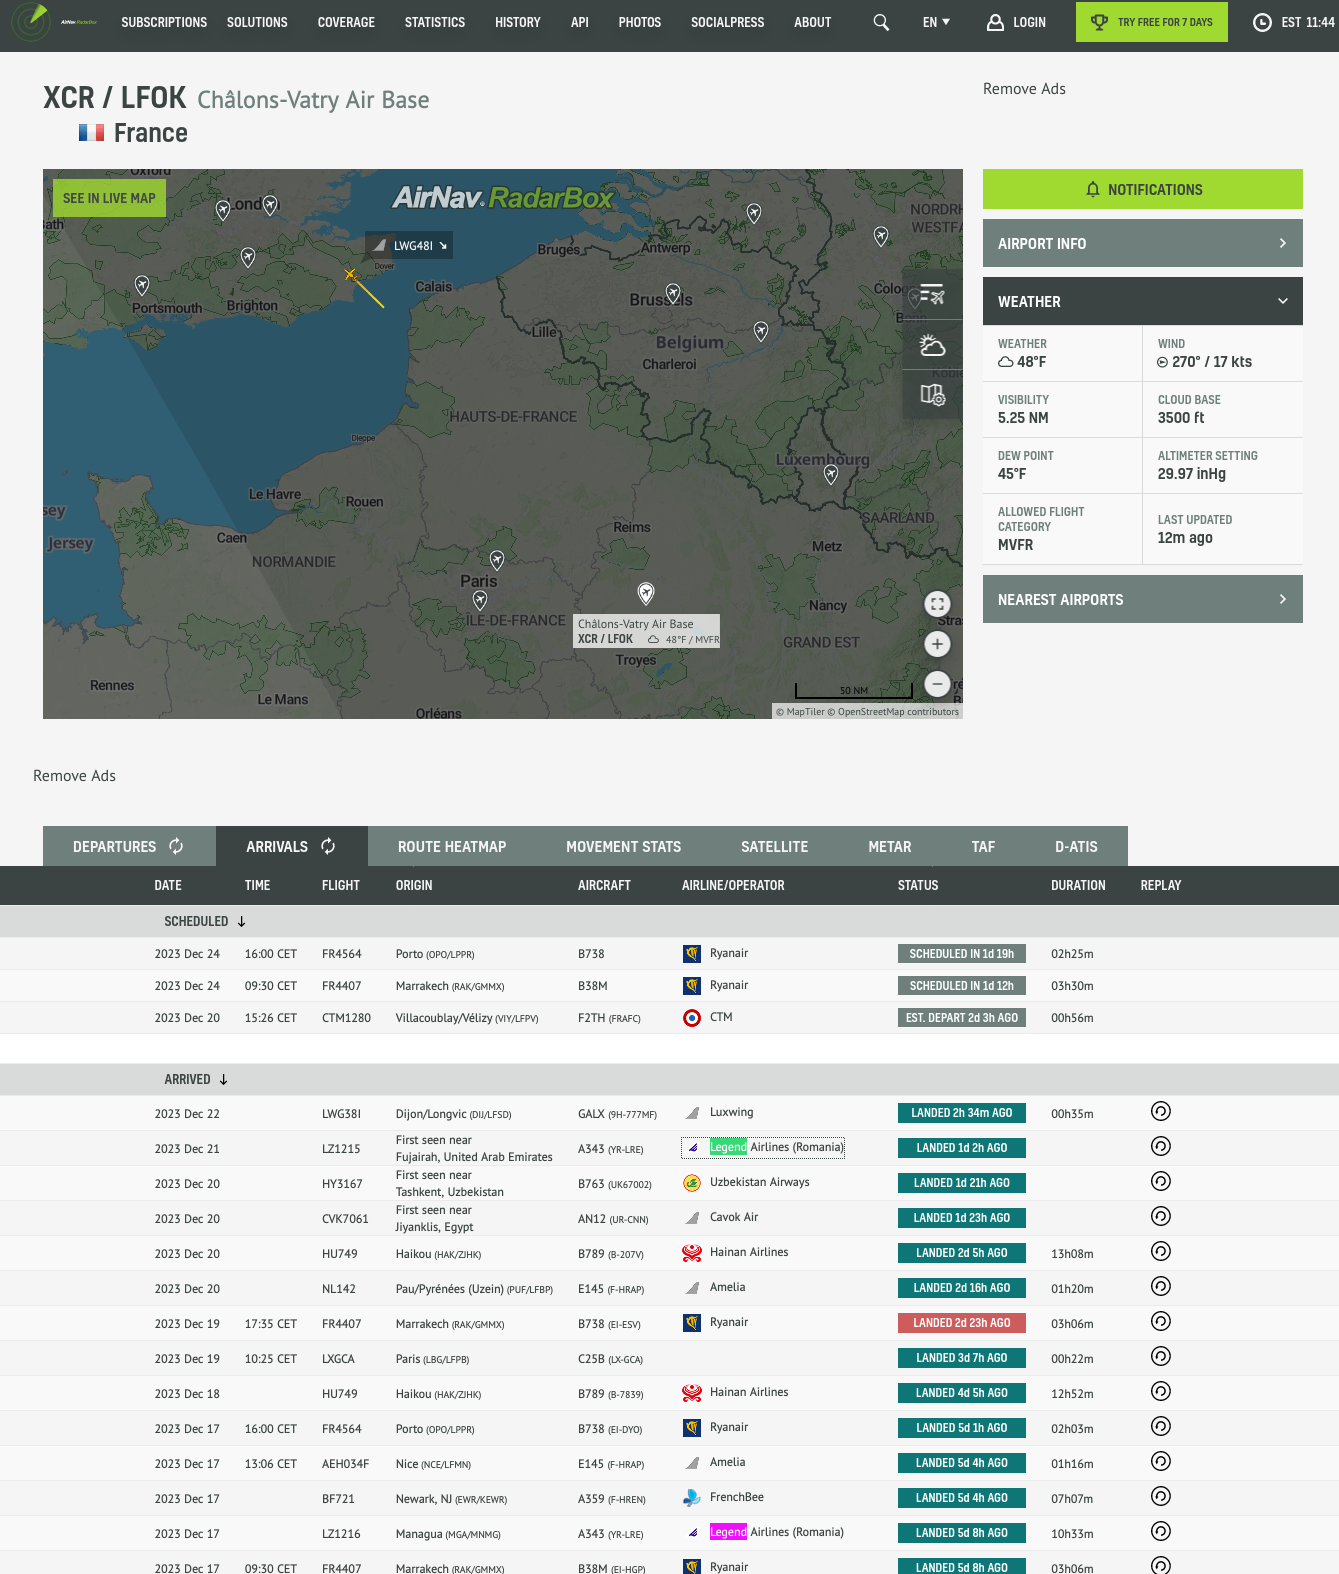Switch to the Departures tab
Image resolution: width=1339 pixels, height=1574 pixels.
coord(129,846)
